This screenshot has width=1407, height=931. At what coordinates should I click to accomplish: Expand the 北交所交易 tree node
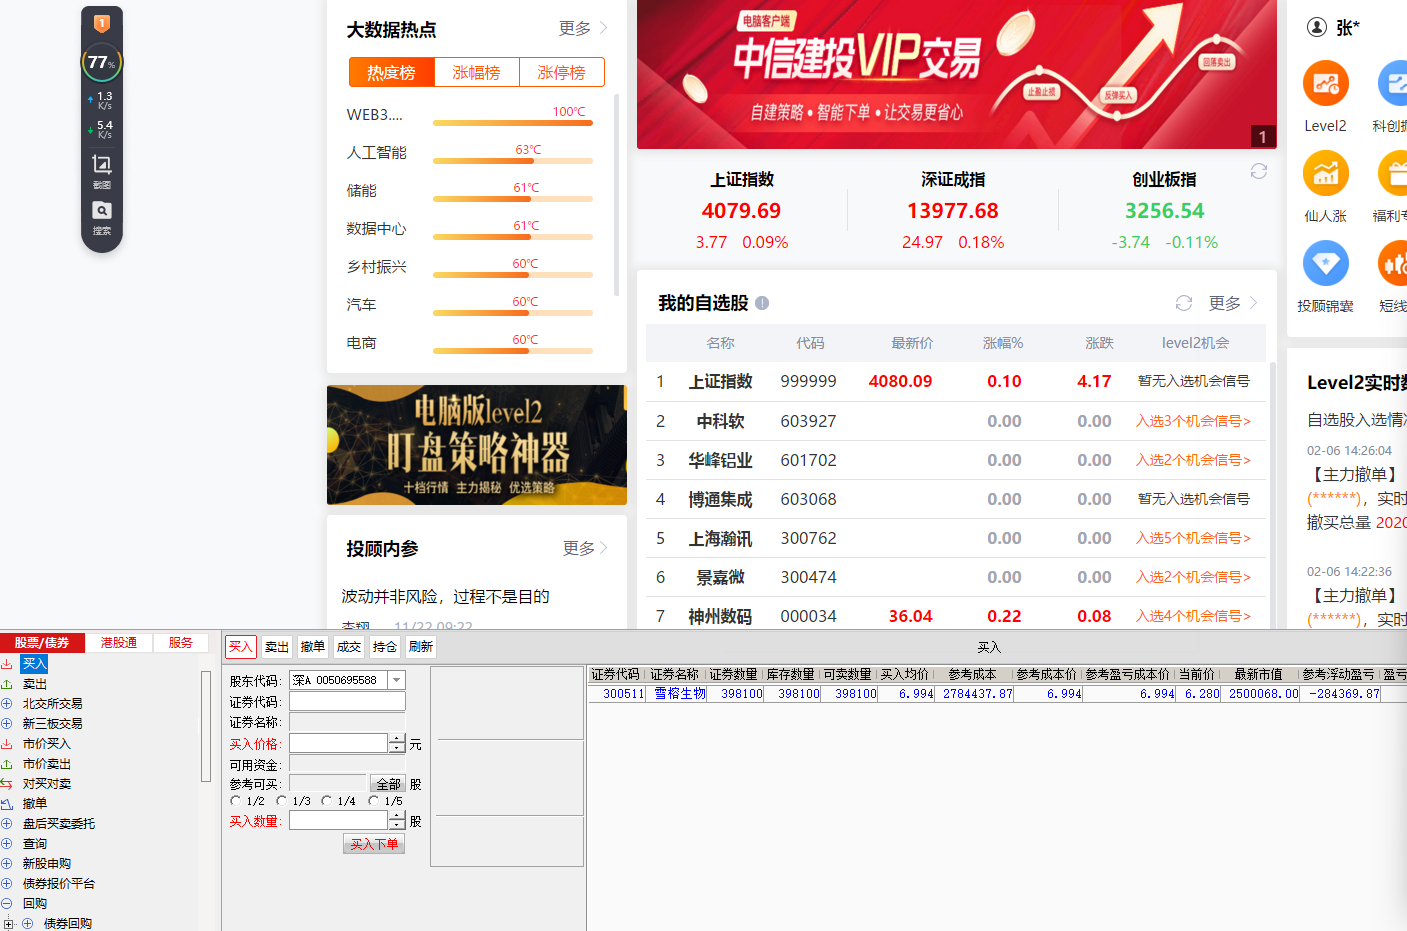pos(7,704)
